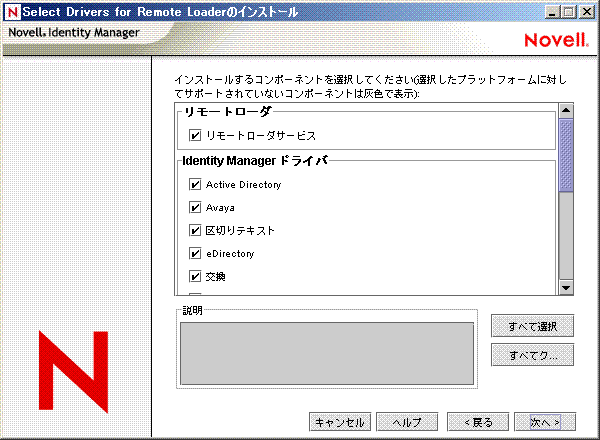The width and height of the screenshot is (600, 440).
Task: Uncheck the eDirectory driver checkbox
Action: pos(195,253)
